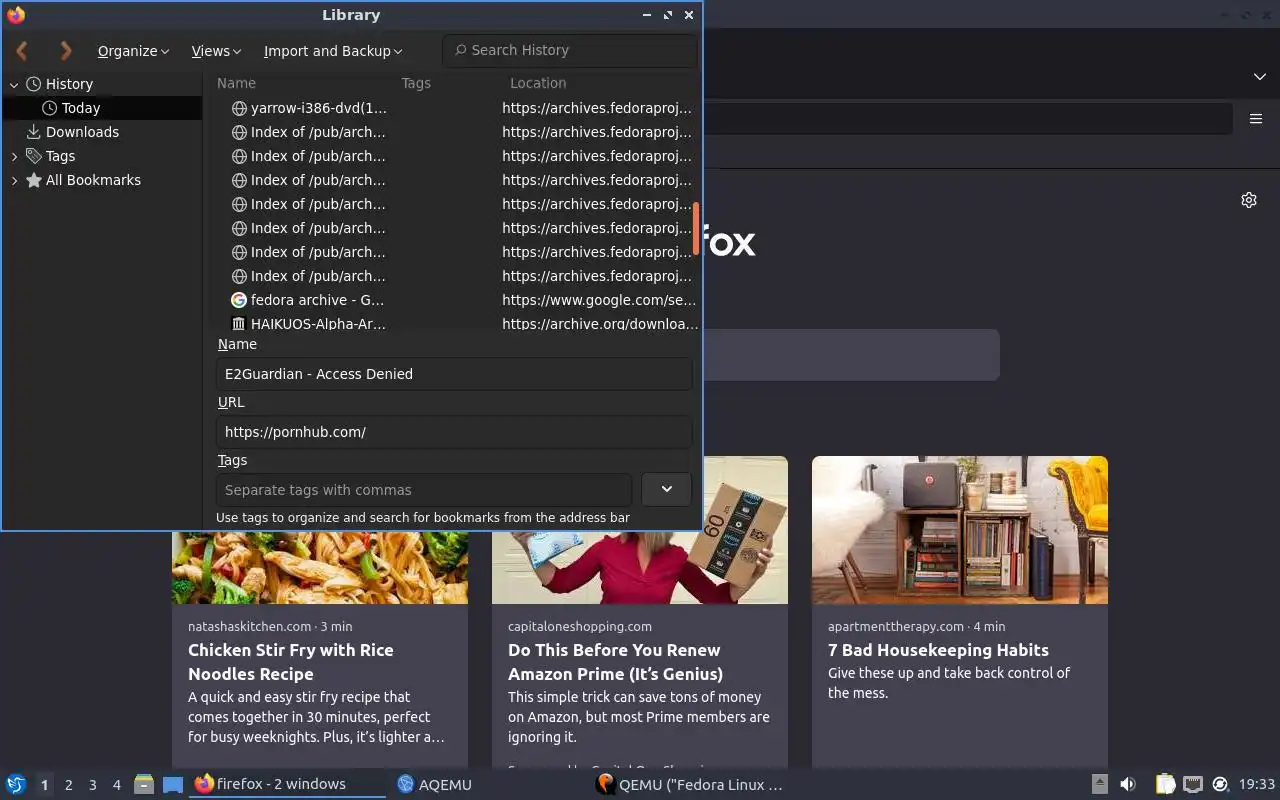Open Downloads in the Library sidebar
Viewport: 1280px width, 800px height.
[82, 132]
